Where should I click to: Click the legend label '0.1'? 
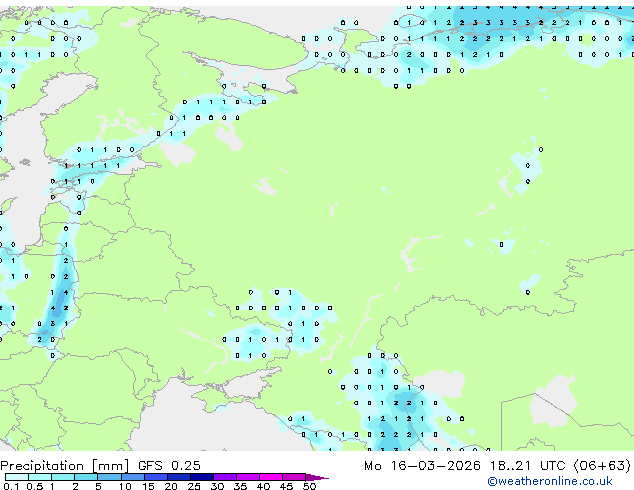tap(11, 486)
